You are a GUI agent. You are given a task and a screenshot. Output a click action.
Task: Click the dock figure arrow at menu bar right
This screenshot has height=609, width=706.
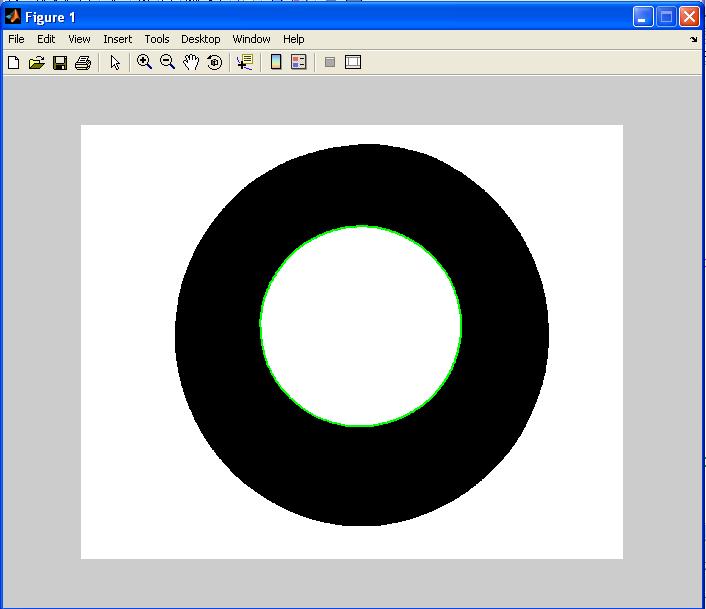[694, 40]
